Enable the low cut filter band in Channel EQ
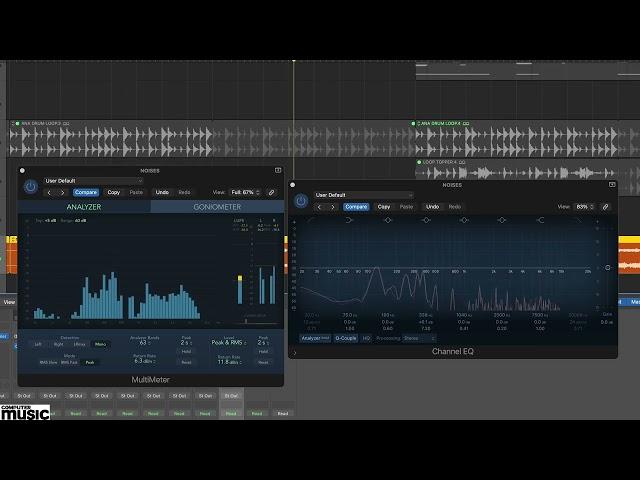 pyautogui.click(x=312, y=220)
